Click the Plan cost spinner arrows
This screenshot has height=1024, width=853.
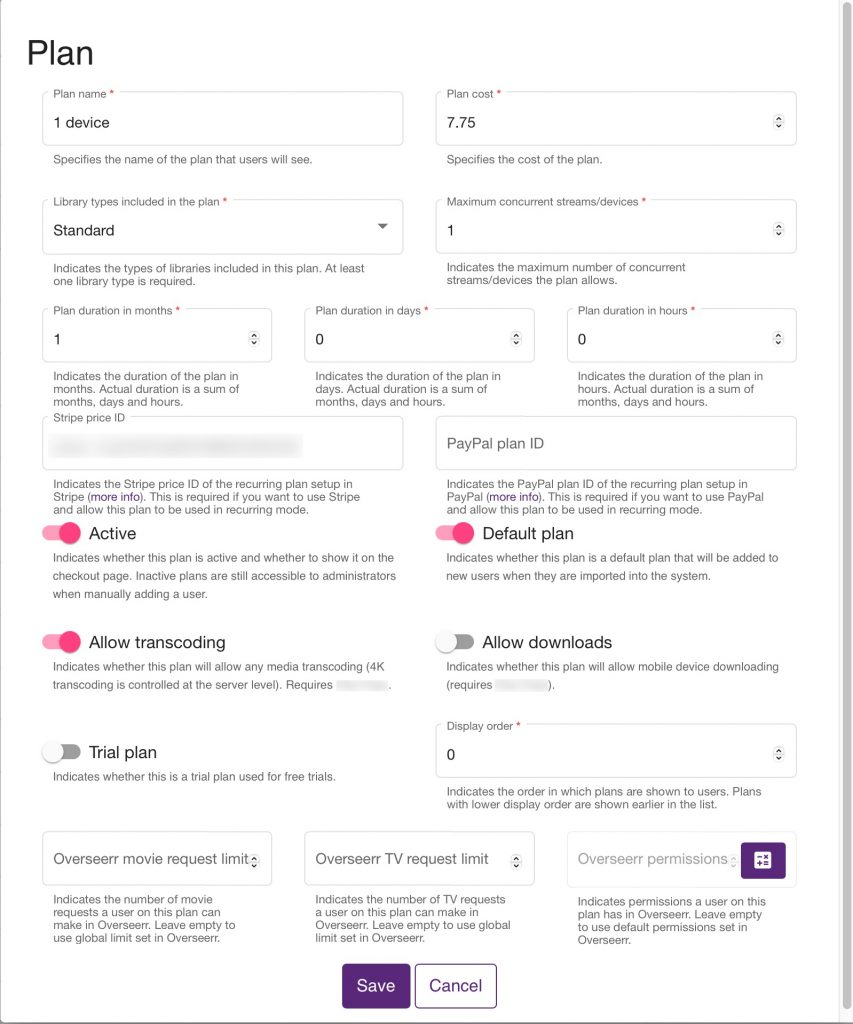click(779, 122)
